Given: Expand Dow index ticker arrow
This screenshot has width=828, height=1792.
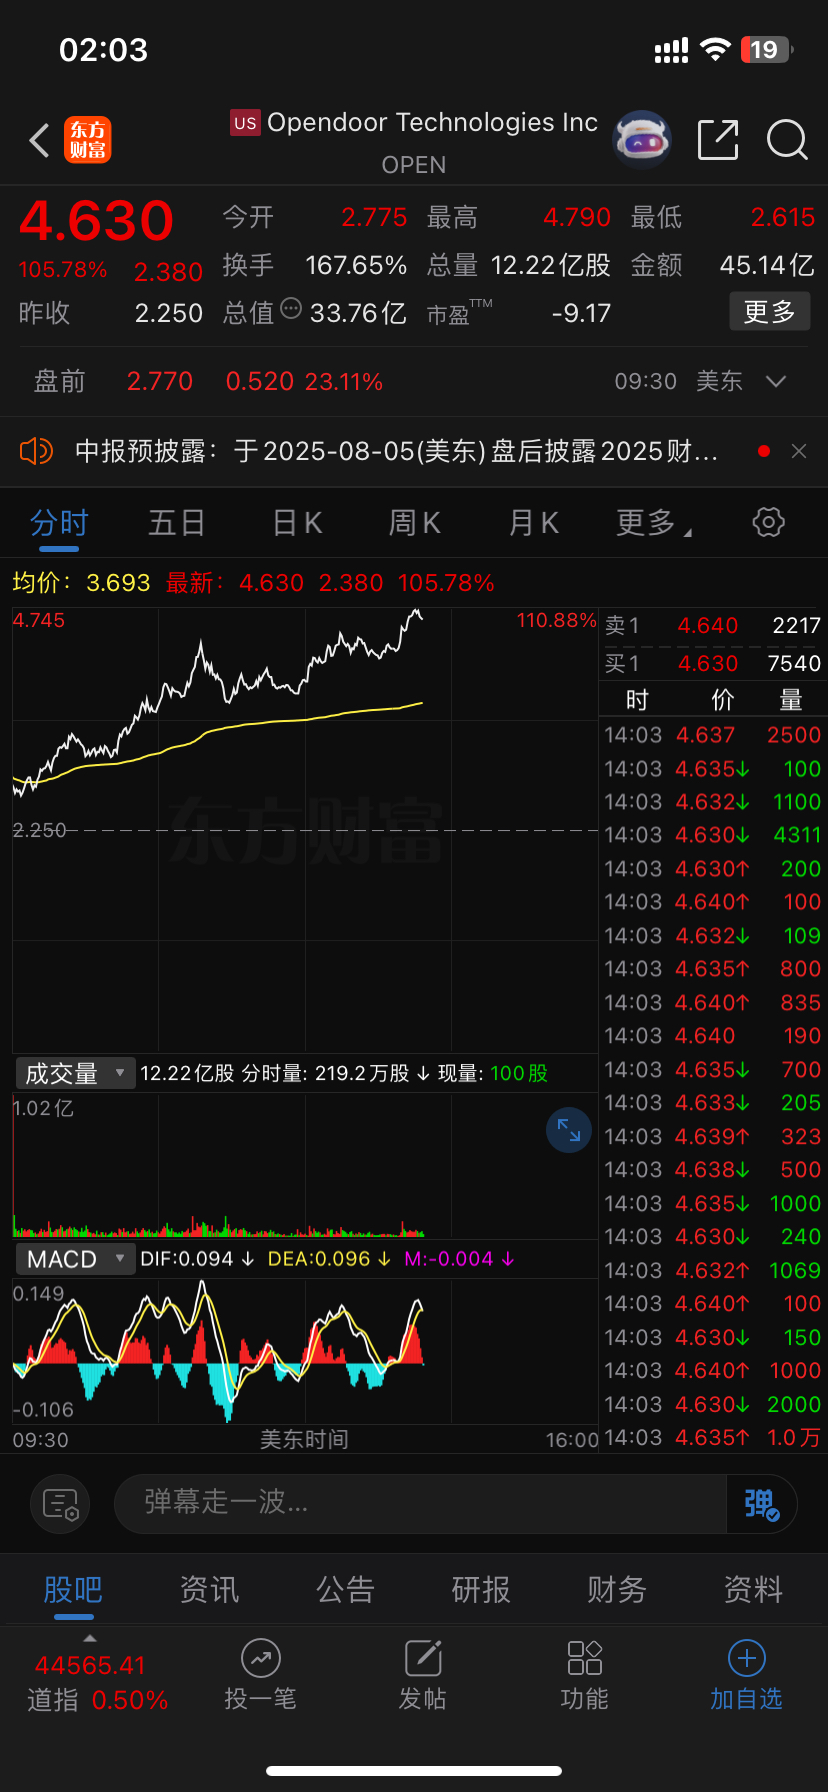Looking at the screenshot, I should (90, 1638).
